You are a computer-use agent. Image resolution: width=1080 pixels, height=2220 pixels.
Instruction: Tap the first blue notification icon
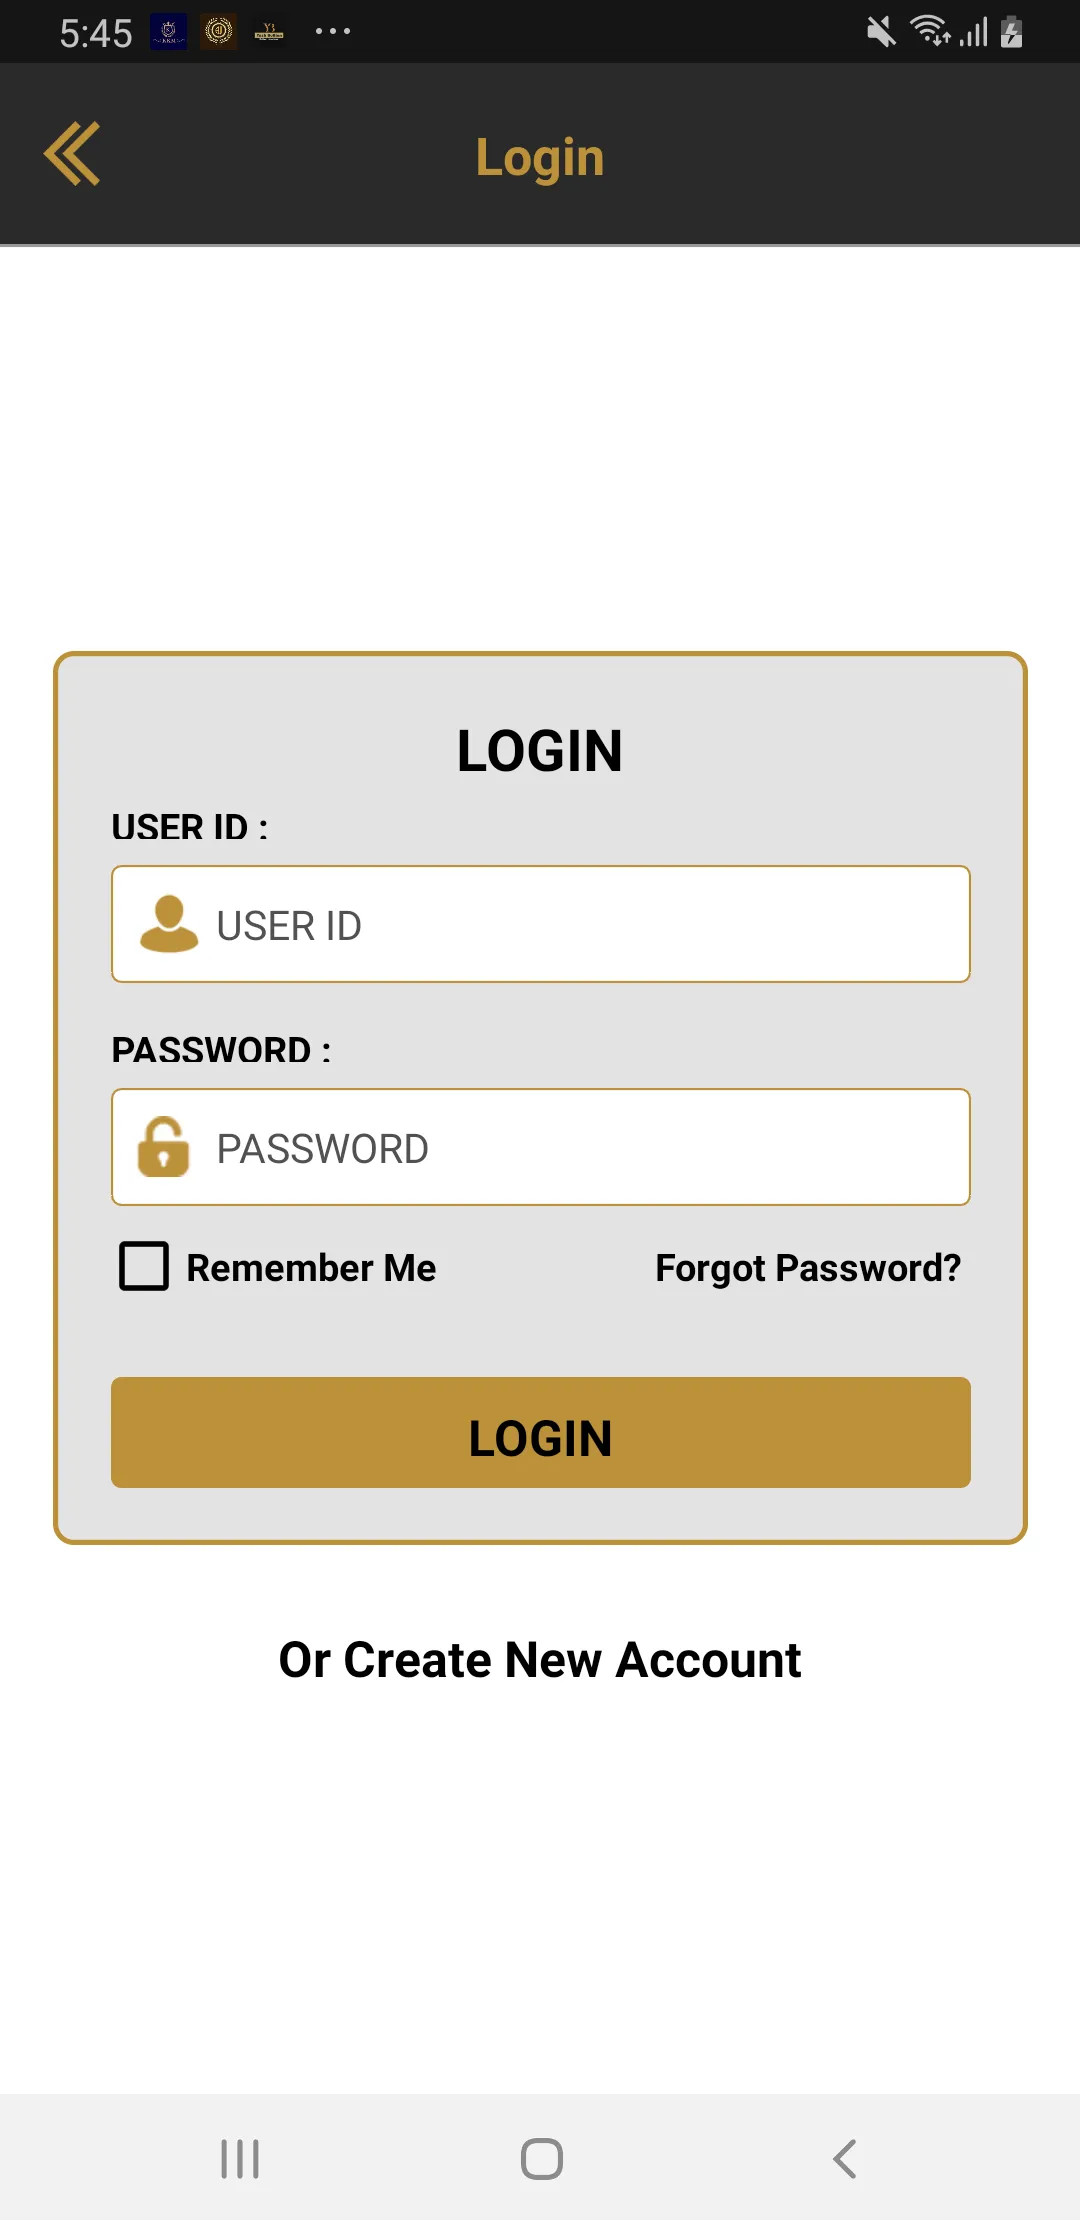pyautogui.click(x=168, y=32)
